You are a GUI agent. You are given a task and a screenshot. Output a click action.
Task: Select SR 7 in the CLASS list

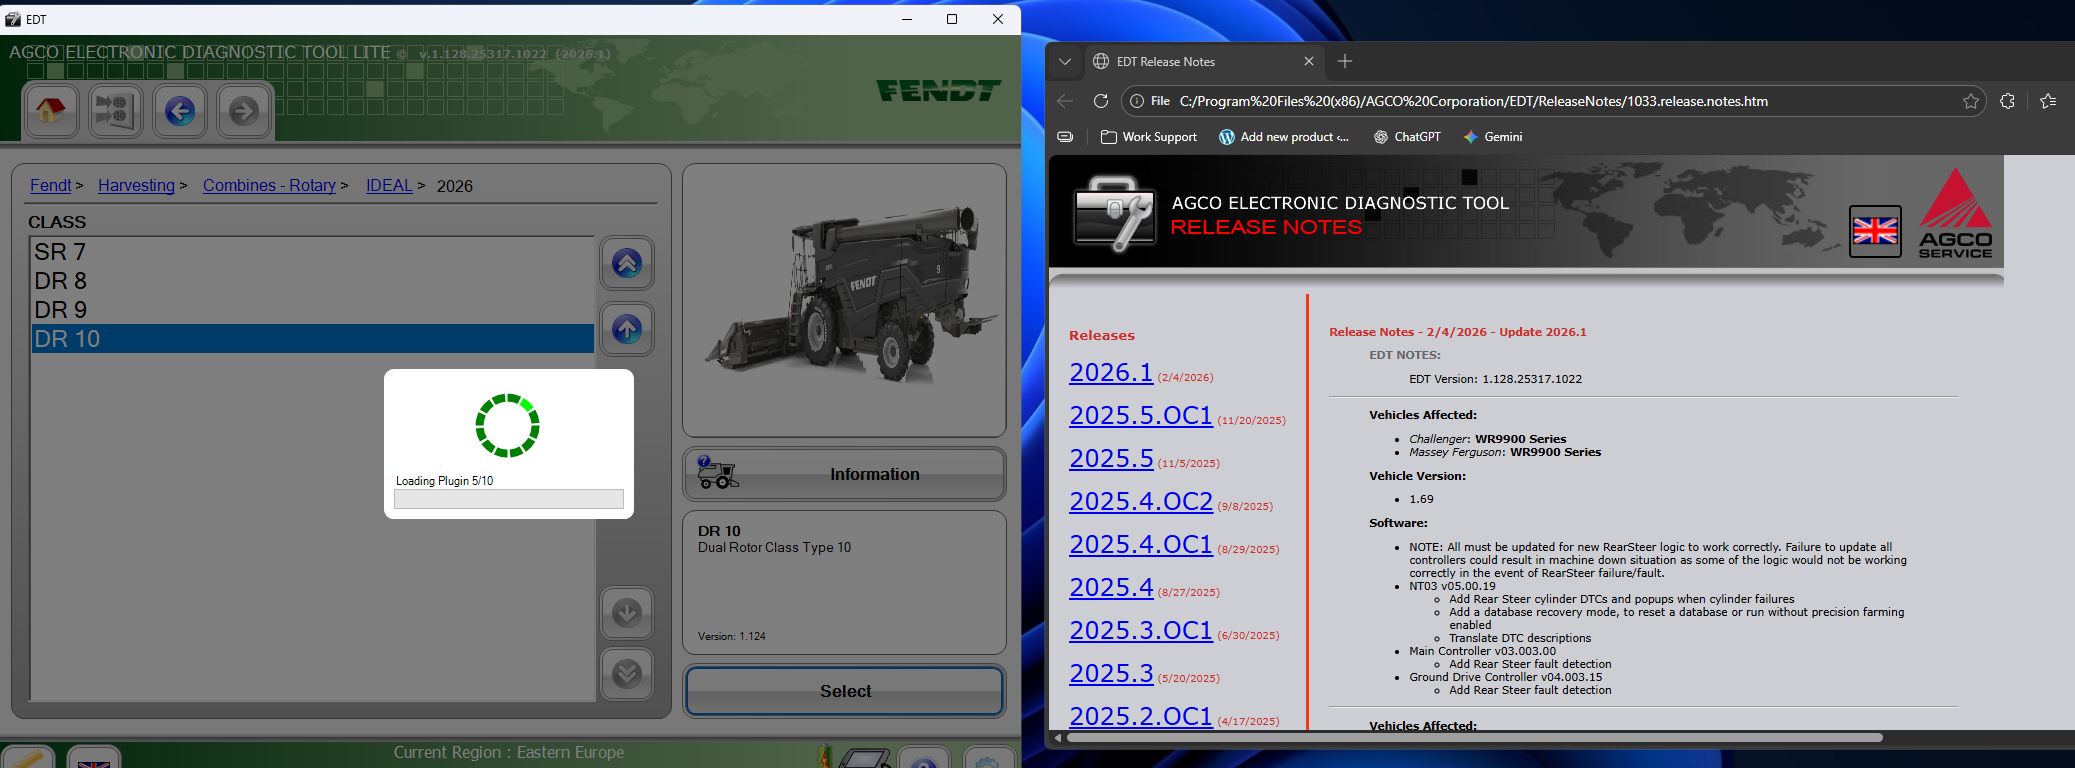313,252
